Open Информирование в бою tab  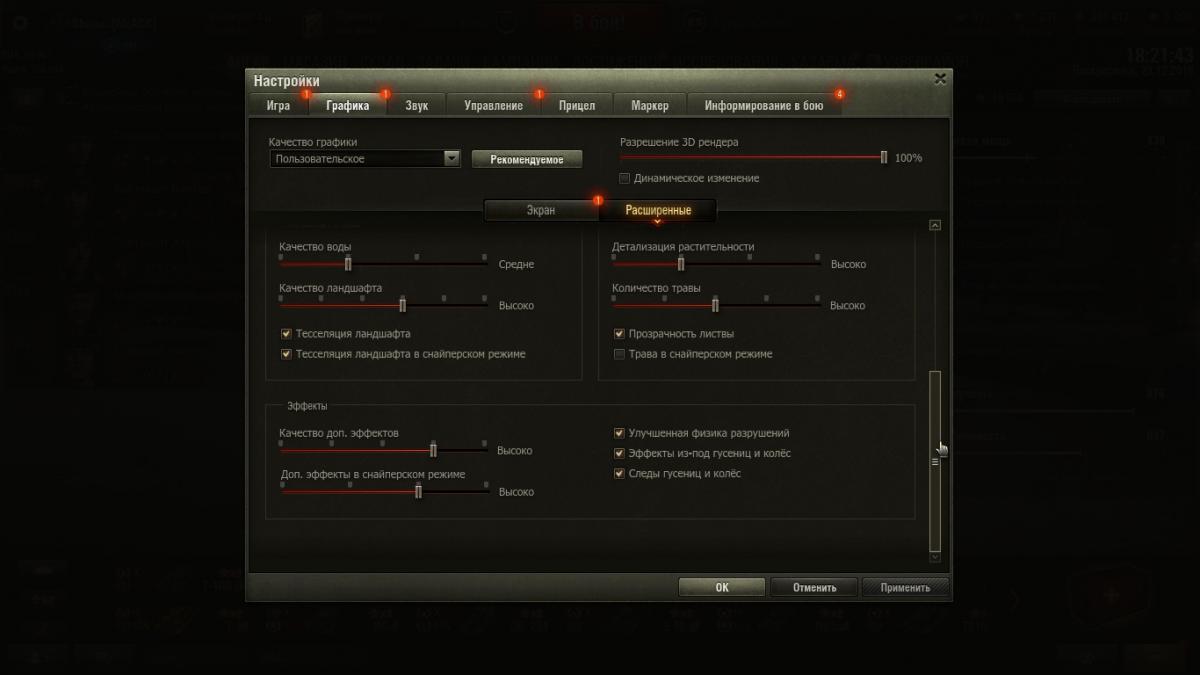point(764,105)
